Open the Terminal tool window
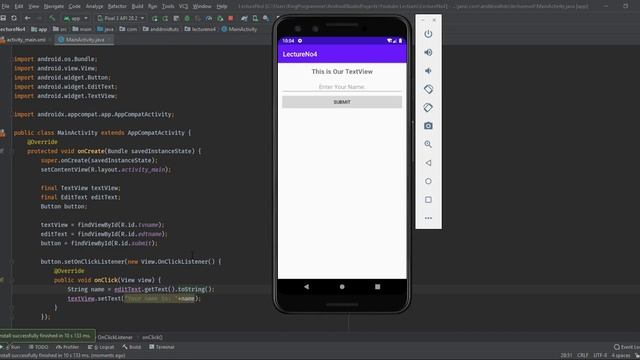 pyautogui.click(x=162, y=347)
